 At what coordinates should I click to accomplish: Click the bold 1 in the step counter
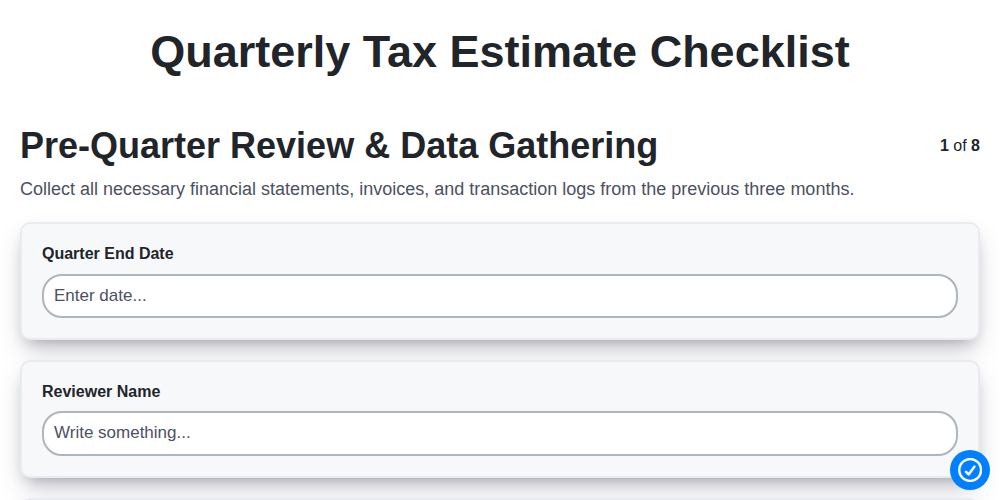tap(945, 145)
